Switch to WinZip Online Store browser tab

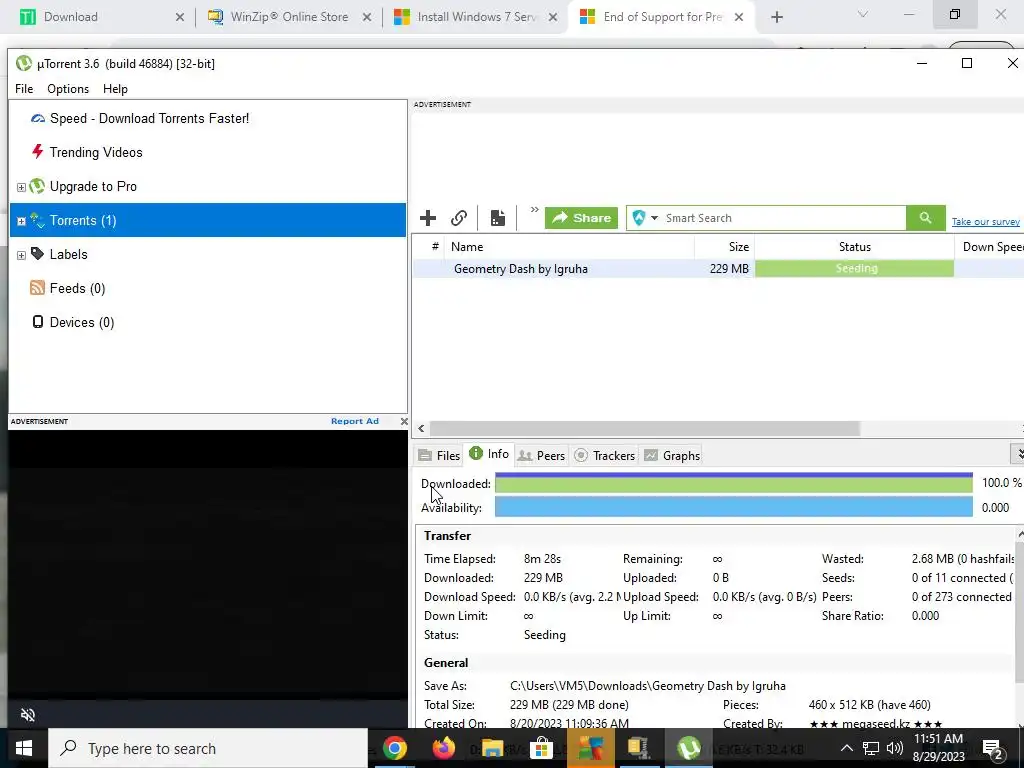click(289, 17)
